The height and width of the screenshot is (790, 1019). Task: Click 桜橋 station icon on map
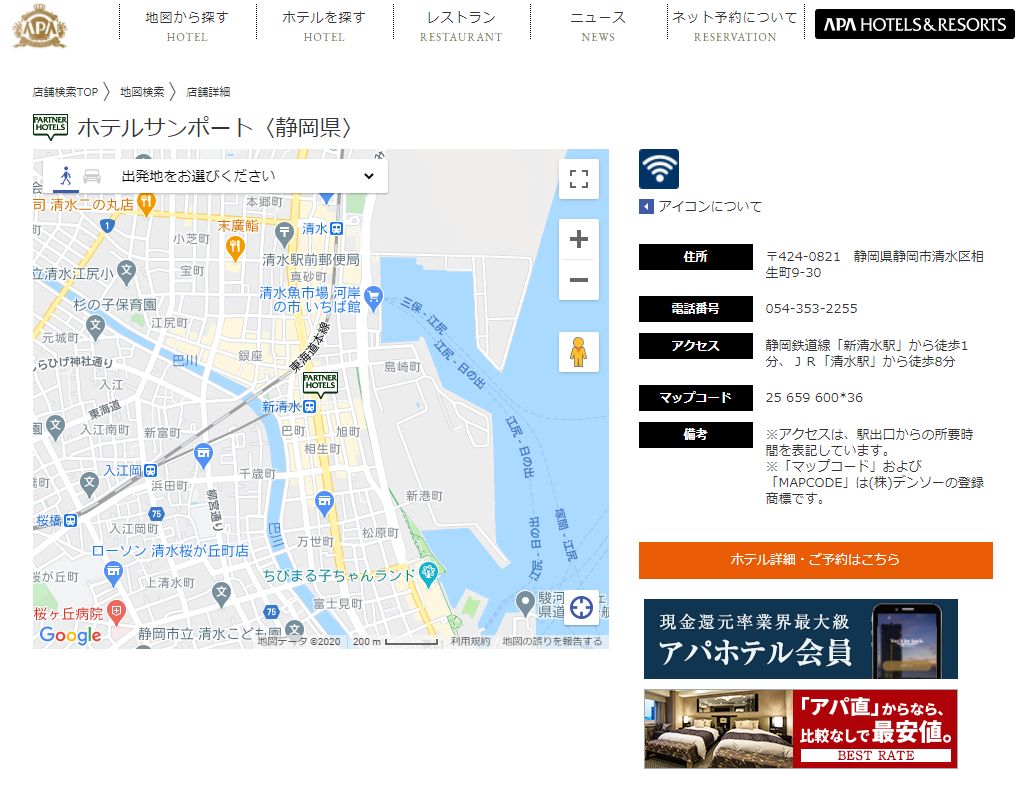coord(70,520)
